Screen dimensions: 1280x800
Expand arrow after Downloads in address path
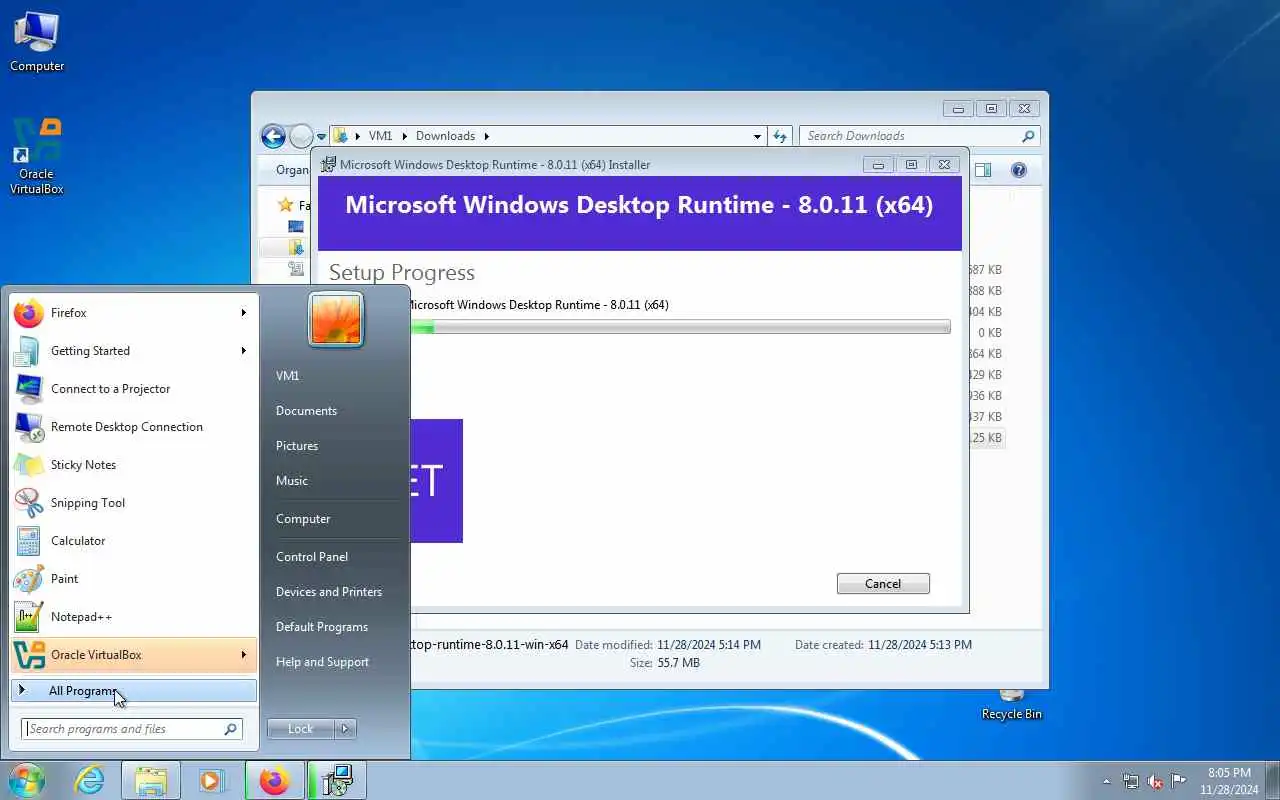tap(487, 136)
